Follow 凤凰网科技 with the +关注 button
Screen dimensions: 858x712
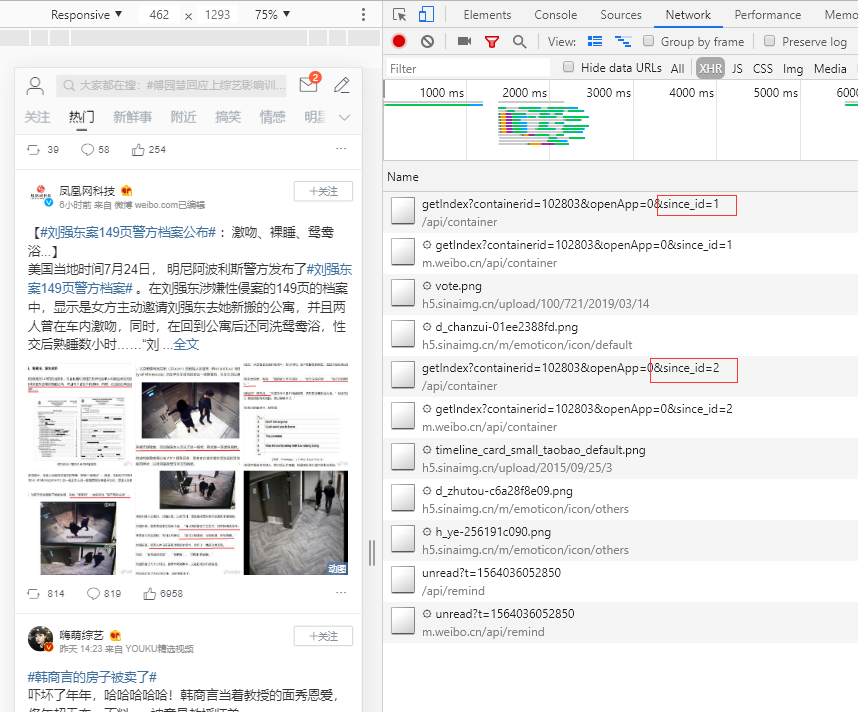pos(323,191)
